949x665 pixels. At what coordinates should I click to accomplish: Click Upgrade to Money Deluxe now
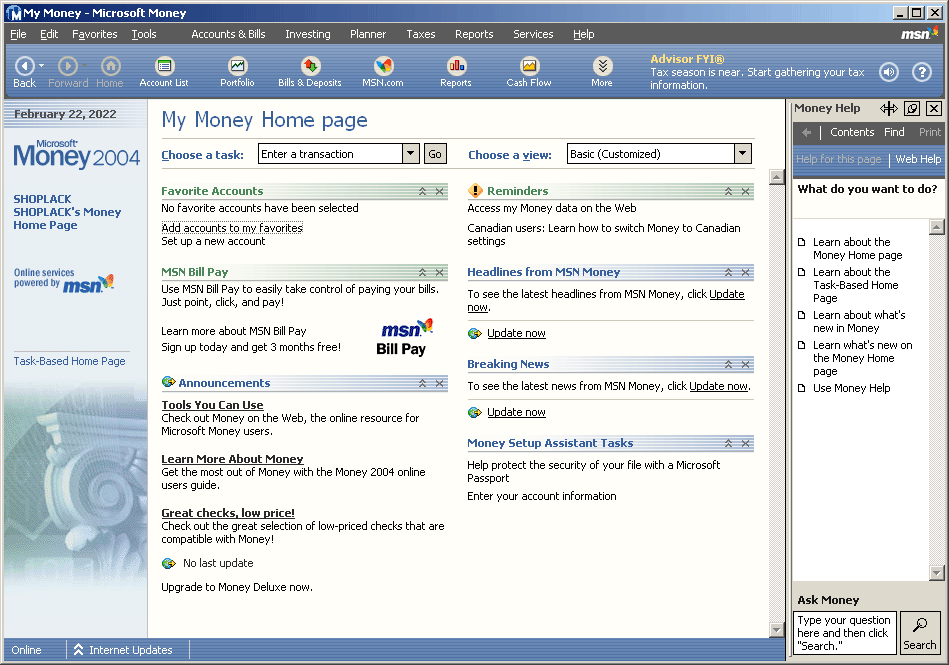click(237, 587)
